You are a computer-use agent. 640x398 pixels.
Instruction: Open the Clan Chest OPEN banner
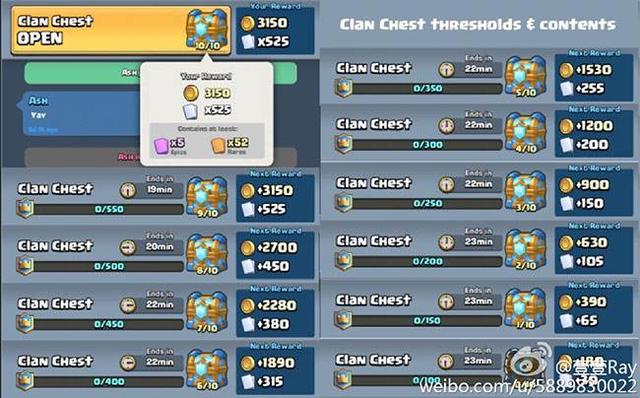click(x=121, y=31)
